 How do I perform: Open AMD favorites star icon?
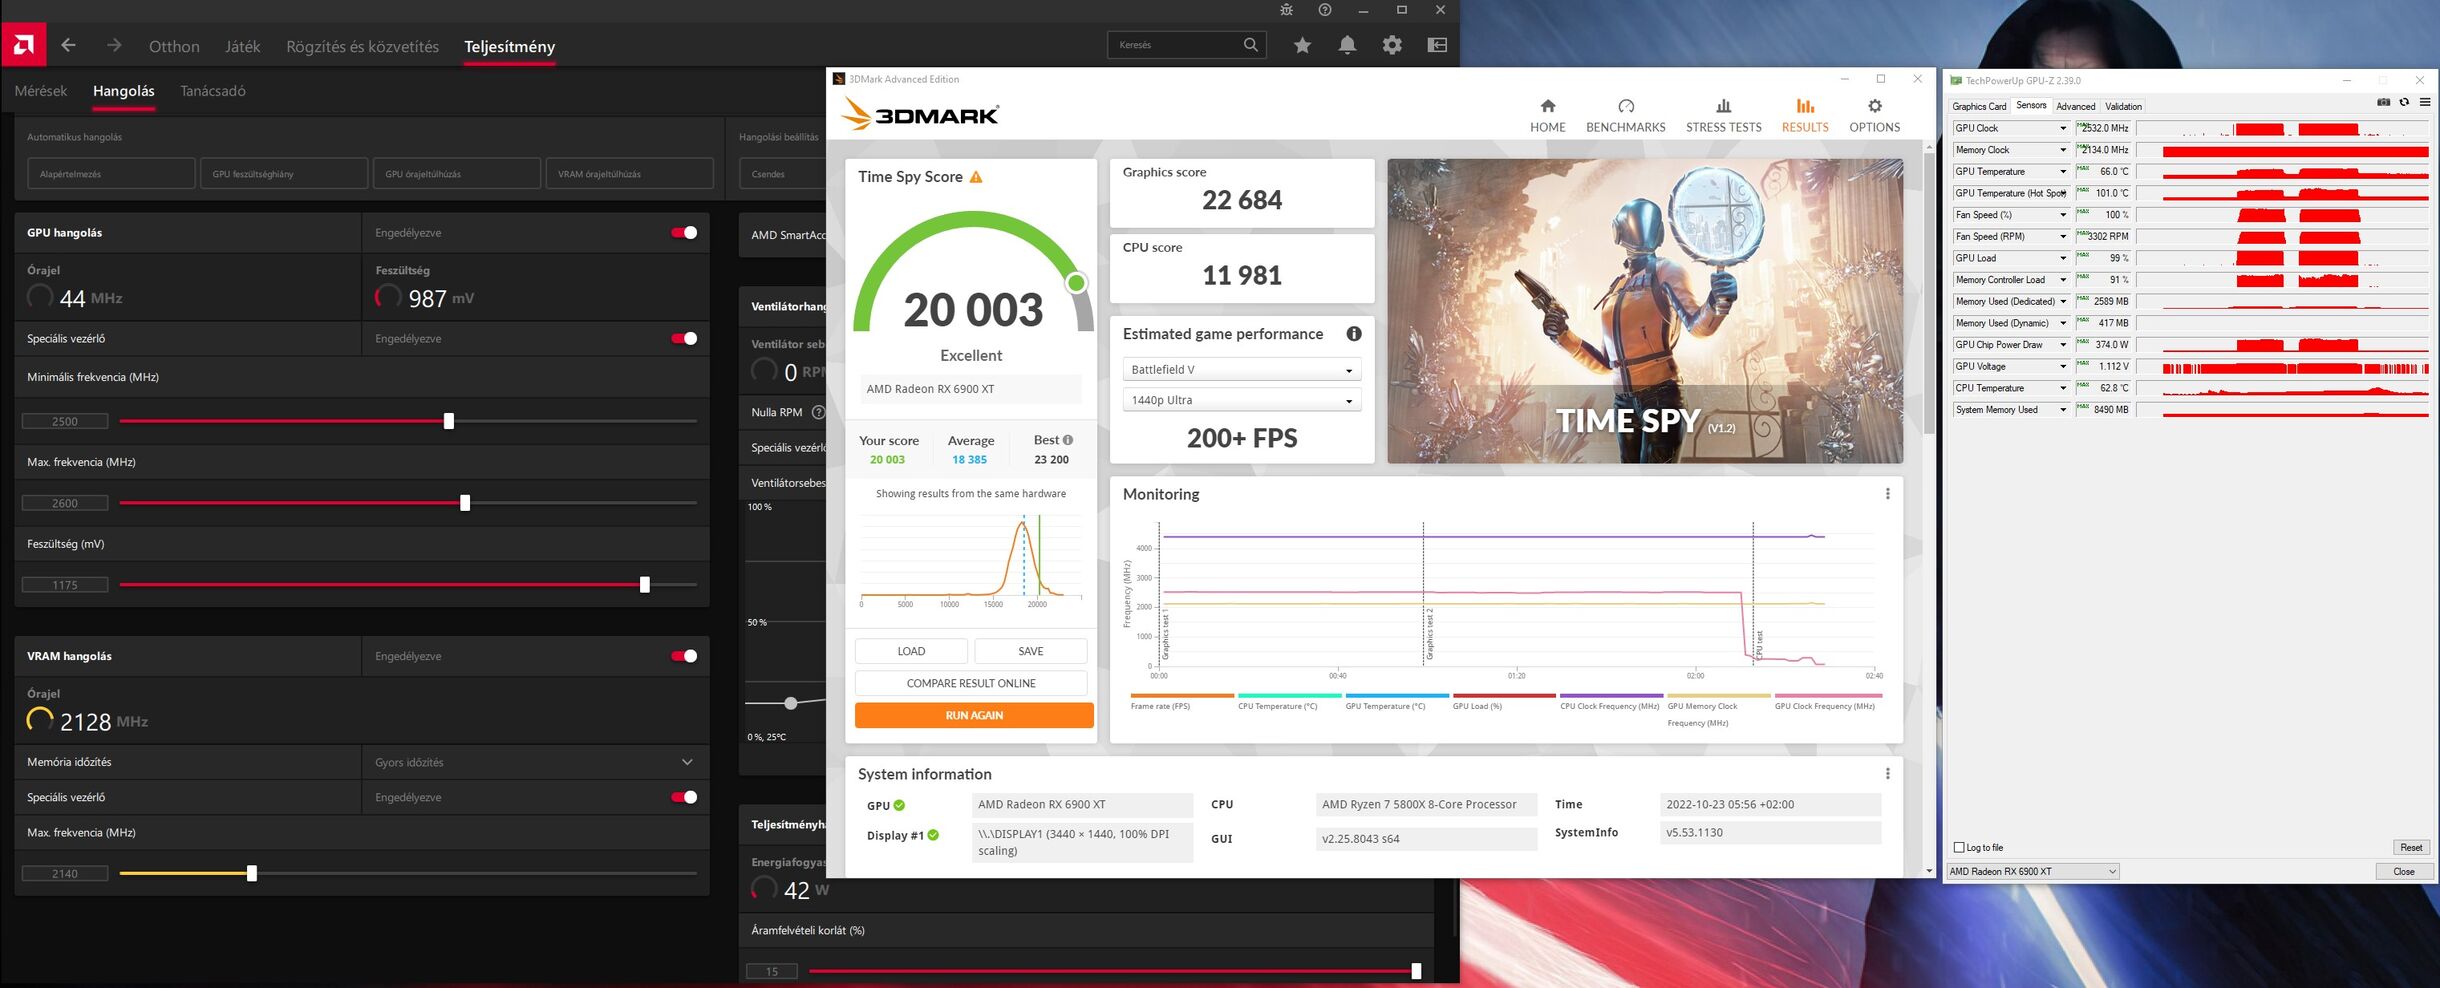(x=1302, y=45)
